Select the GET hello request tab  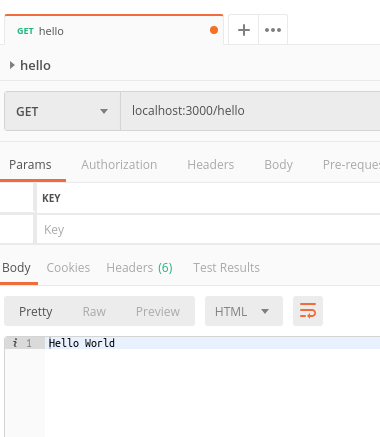(114, 30)
